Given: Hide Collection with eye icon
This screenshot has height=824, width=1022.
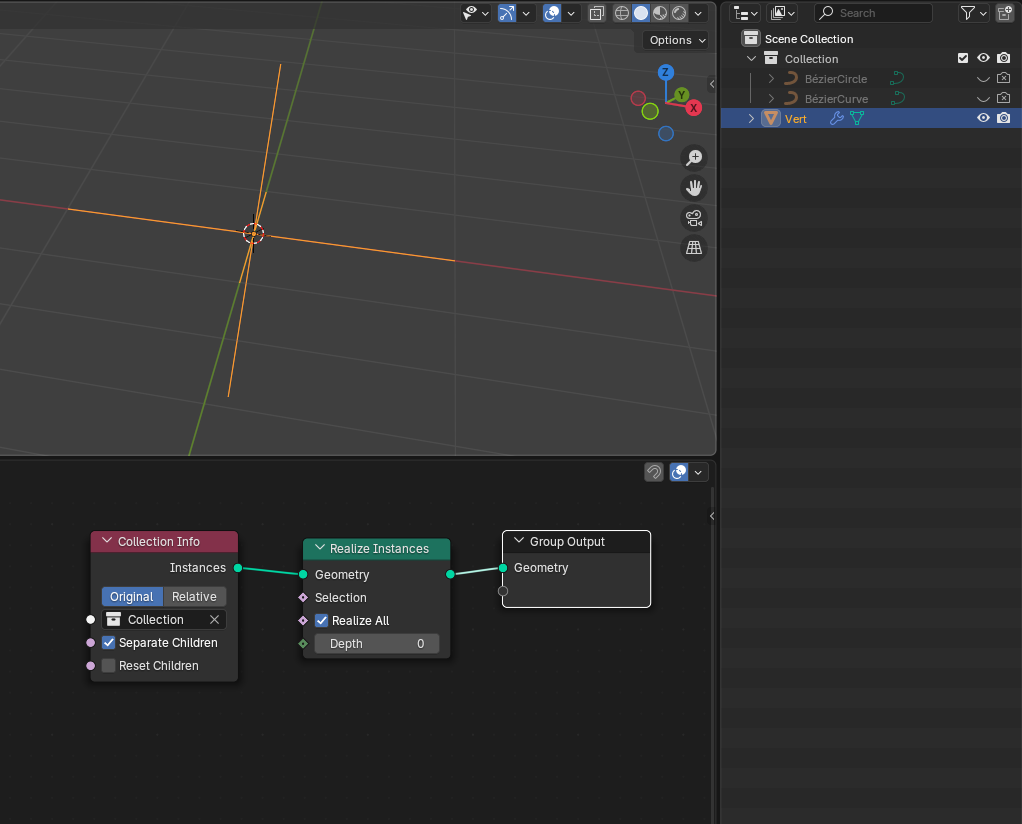Looking at the screenshot, I should click(983, 58).
